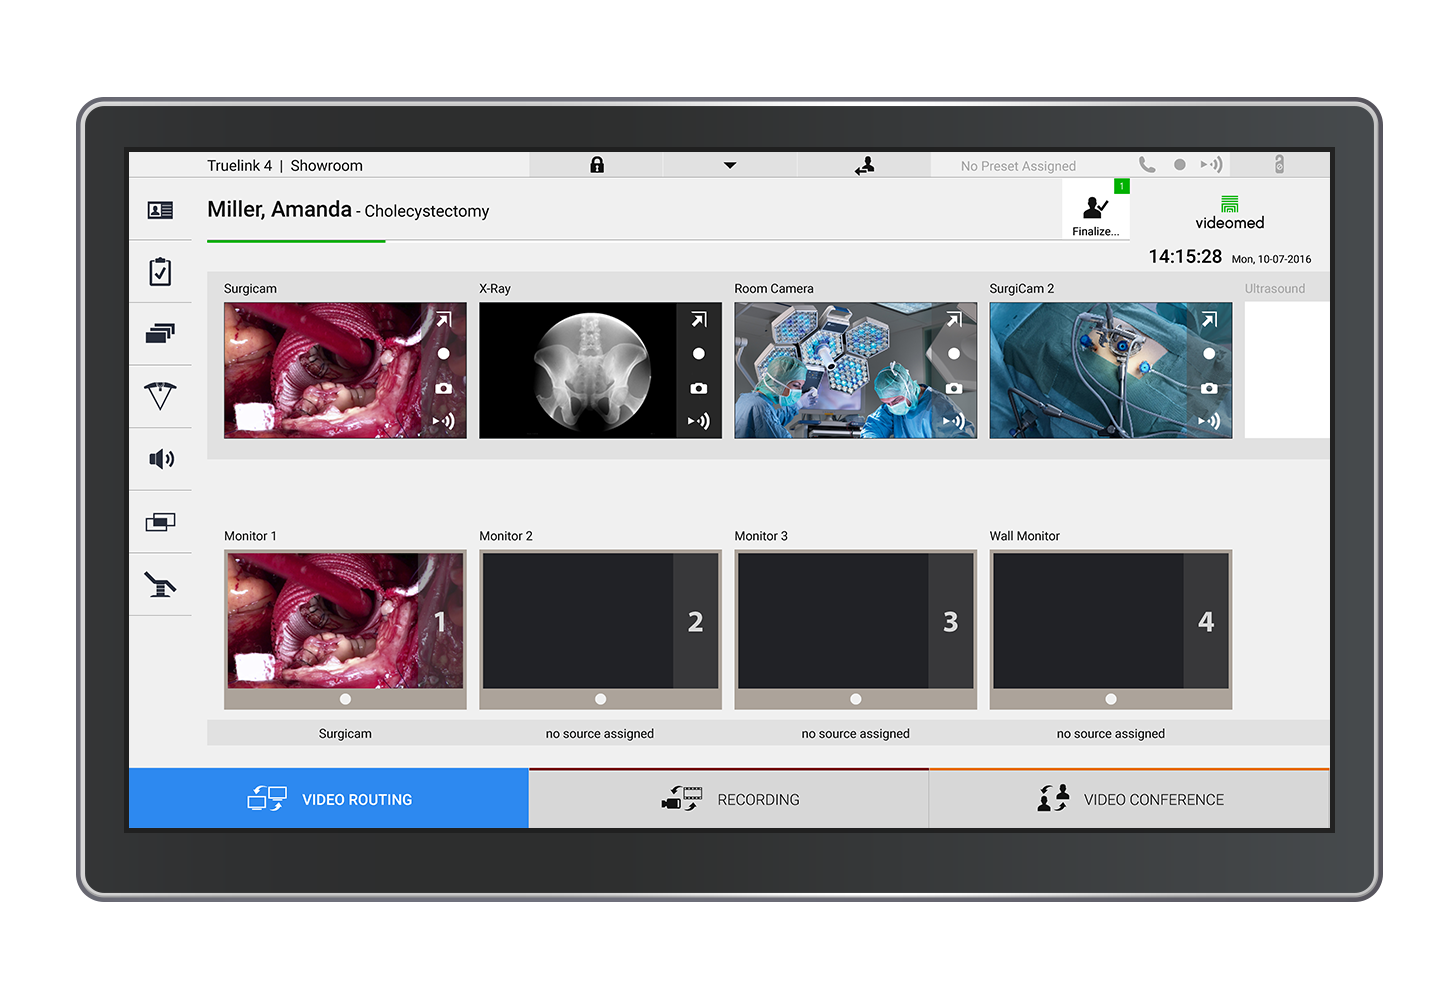Screen dimensions: 1450x1000
Task: Expand Surgicam source to fullscreen
Action: (x=444, y=320)
